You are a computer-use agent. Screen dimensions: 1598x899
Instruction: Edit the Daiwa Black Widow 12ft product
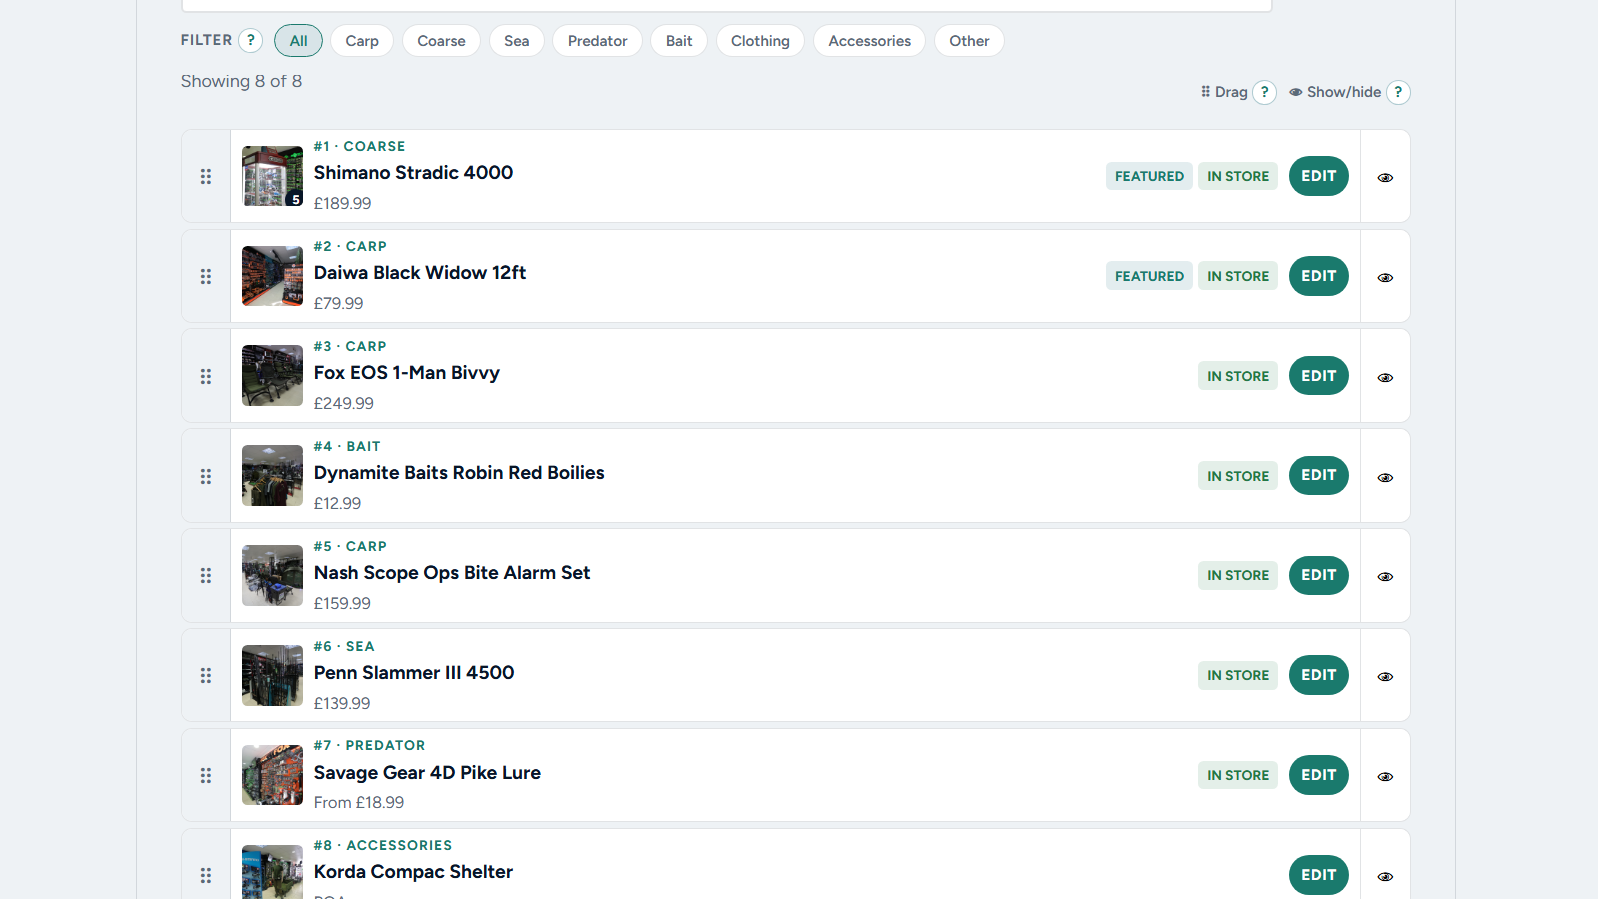[1319, 276]
